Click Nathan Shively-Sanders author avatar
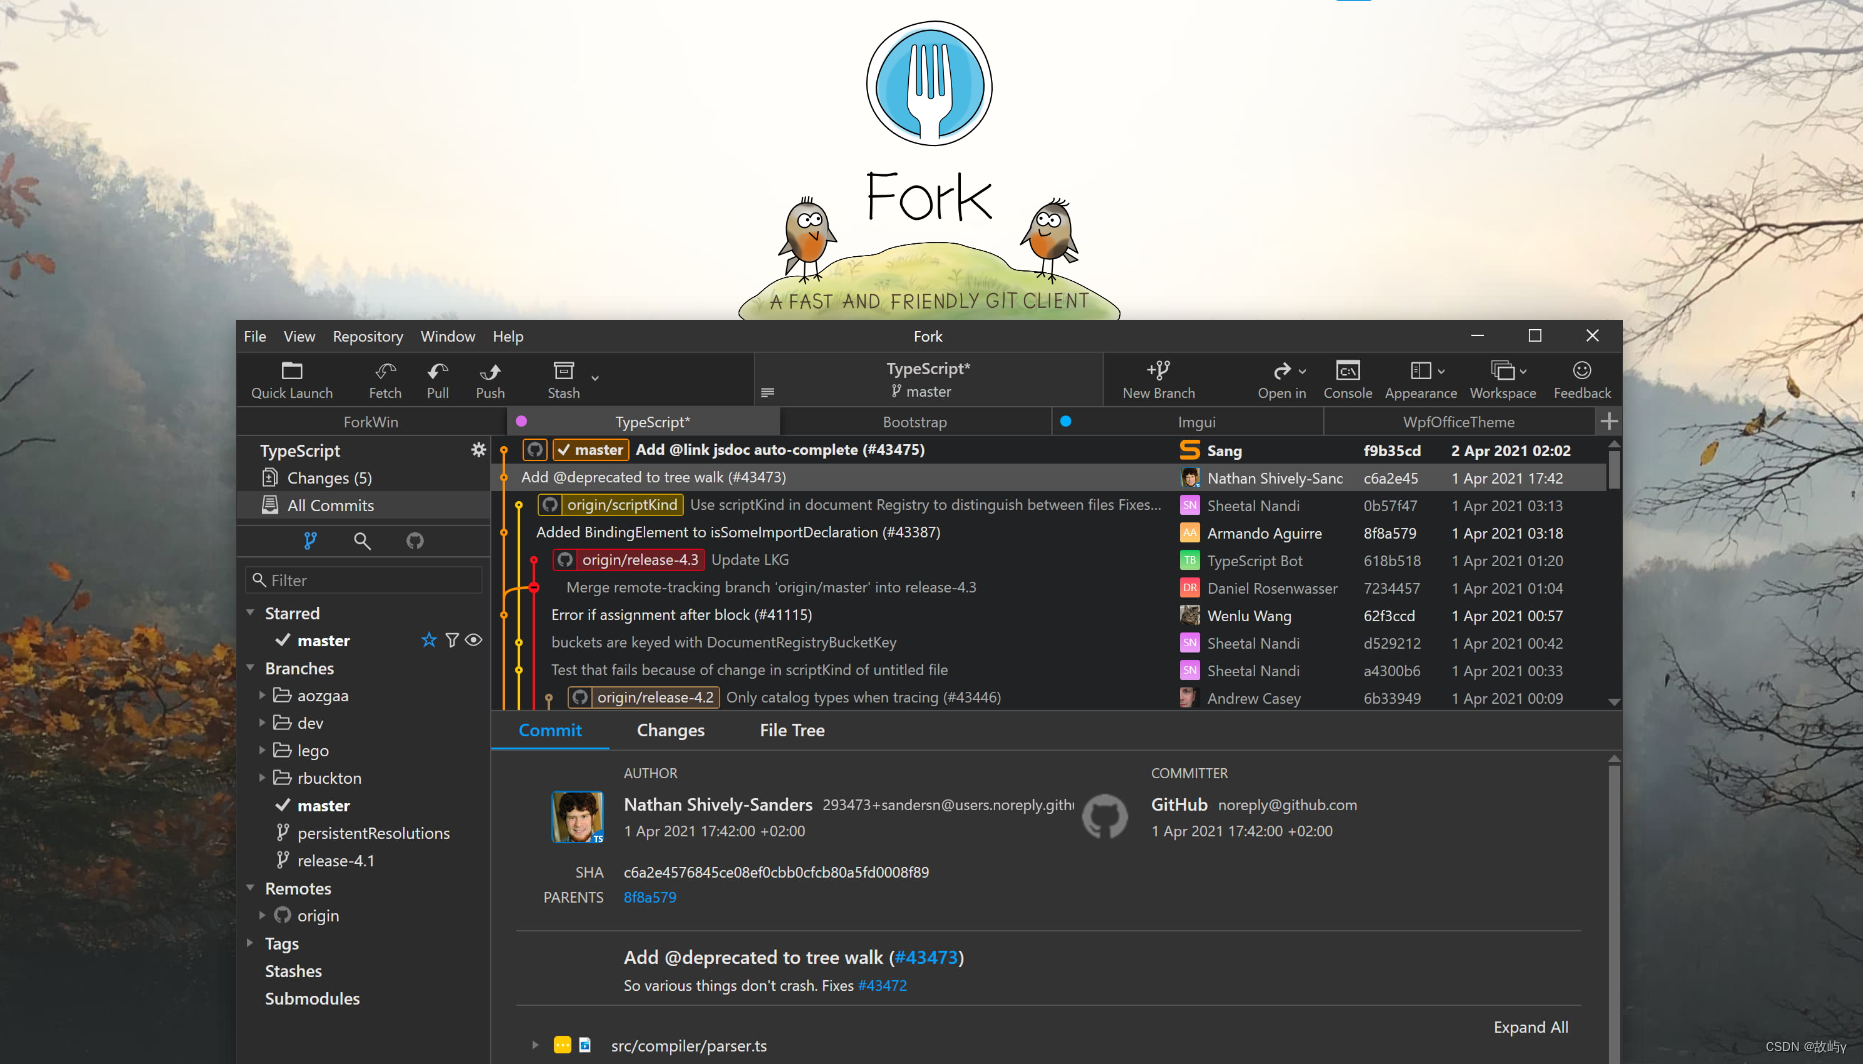Screen dimensions: 1863x1064 coord(578,817)
